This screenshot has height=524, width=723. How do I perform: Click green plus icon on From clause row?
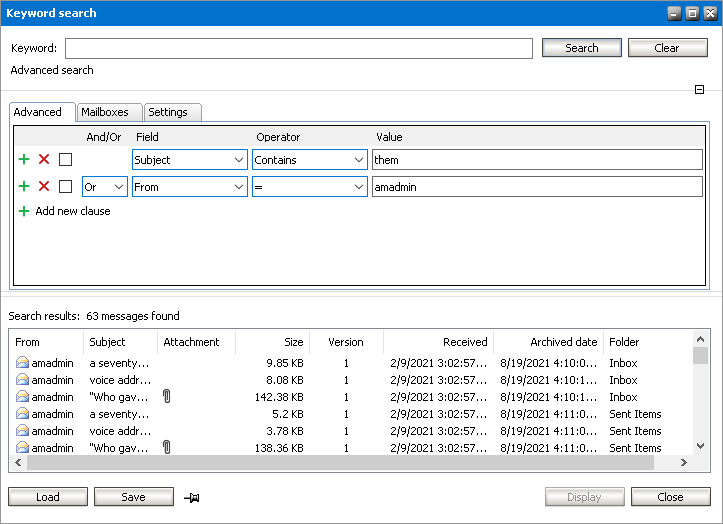click(24, 186)
